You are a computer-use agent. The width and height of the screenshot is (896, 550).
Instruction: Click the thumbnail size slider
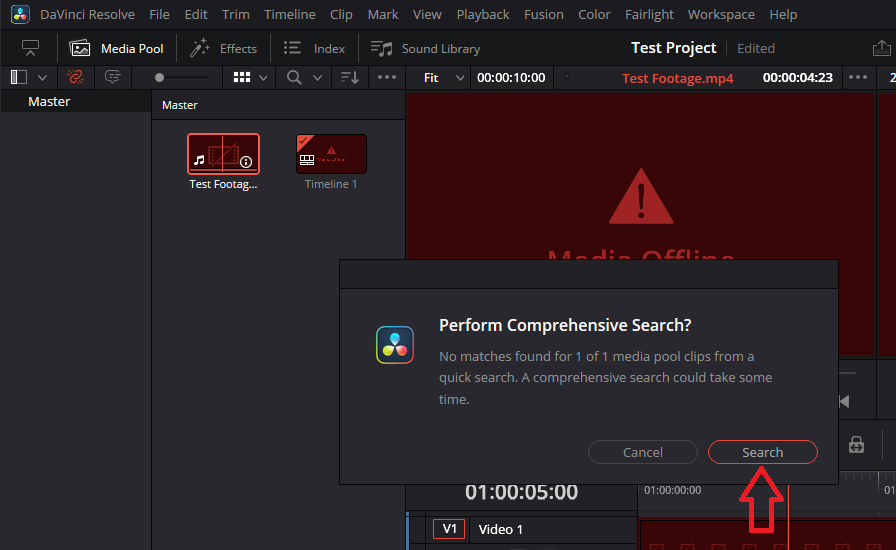182,77
